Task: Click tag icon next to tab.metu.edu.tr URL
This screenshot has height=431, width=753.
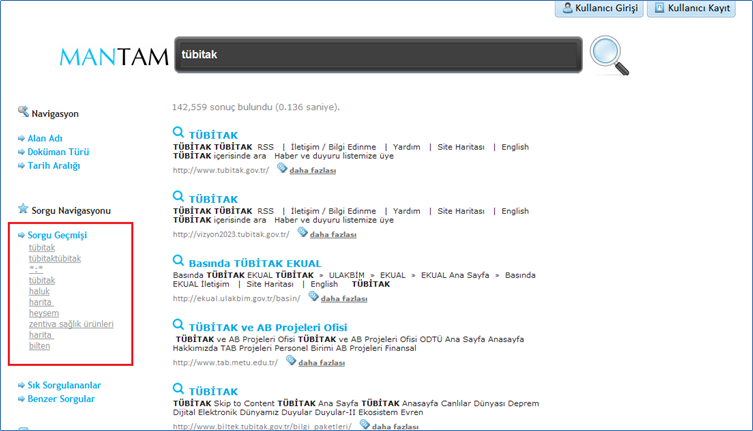Action: (x=291, y=360)
